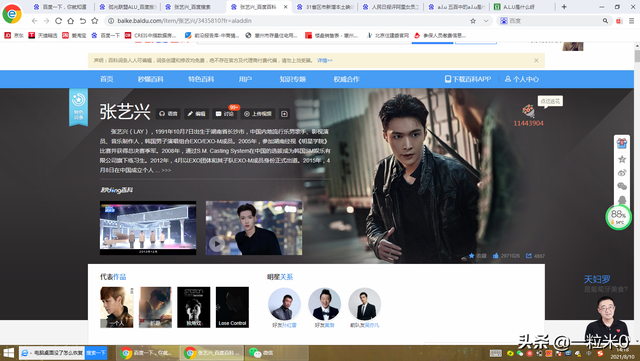Expand summary via >>> link

[x=166, y=170]
